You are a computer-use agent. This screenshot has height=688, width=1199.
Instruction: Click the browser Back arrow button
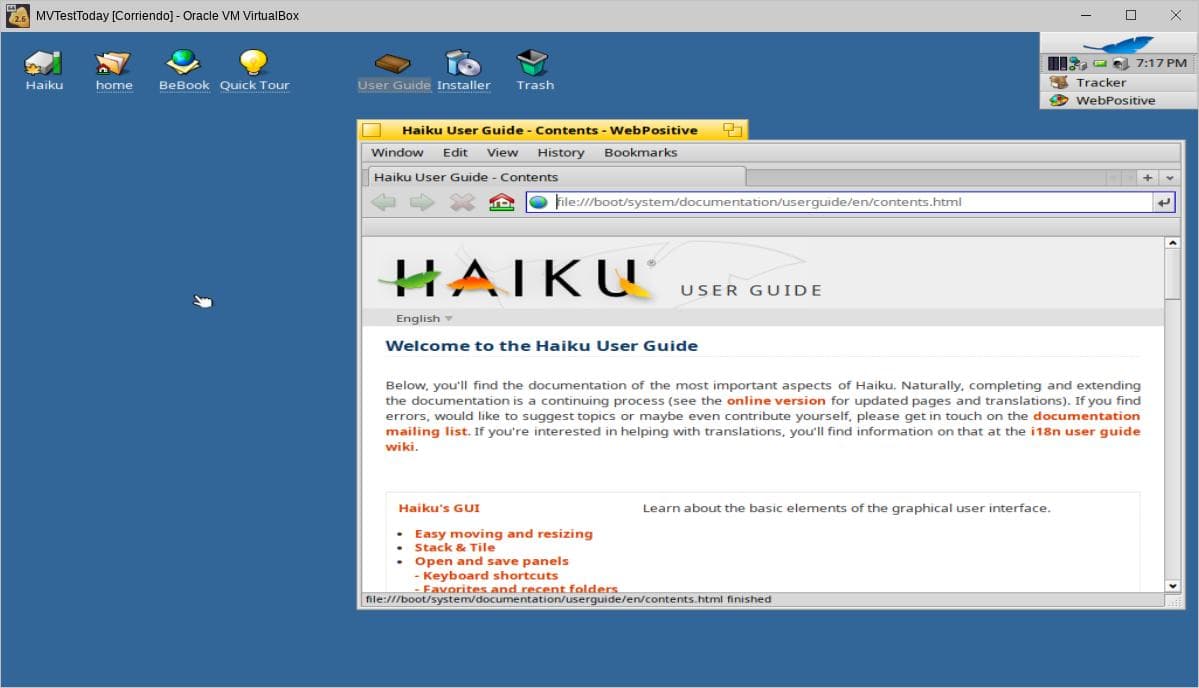click(383, 202)
